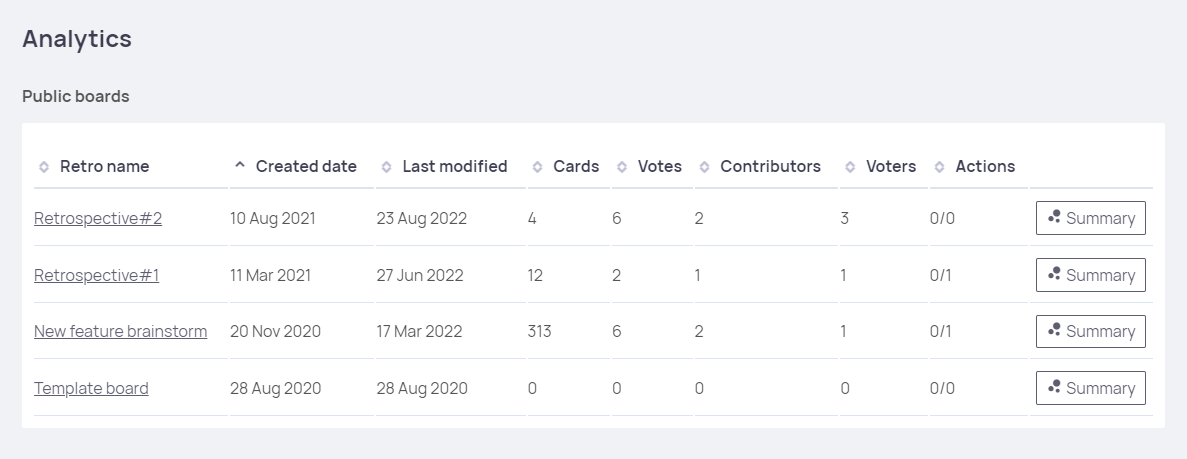
Task: Sort table by Last modified header
Action: tap(455, 166)
